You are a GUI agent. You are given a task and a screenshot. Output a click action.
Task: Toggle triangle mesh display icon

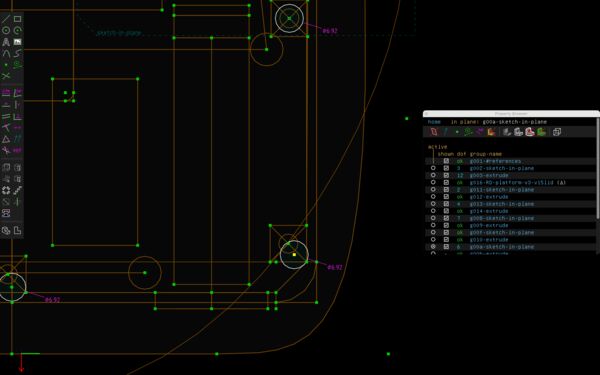[x=541, y=132]
